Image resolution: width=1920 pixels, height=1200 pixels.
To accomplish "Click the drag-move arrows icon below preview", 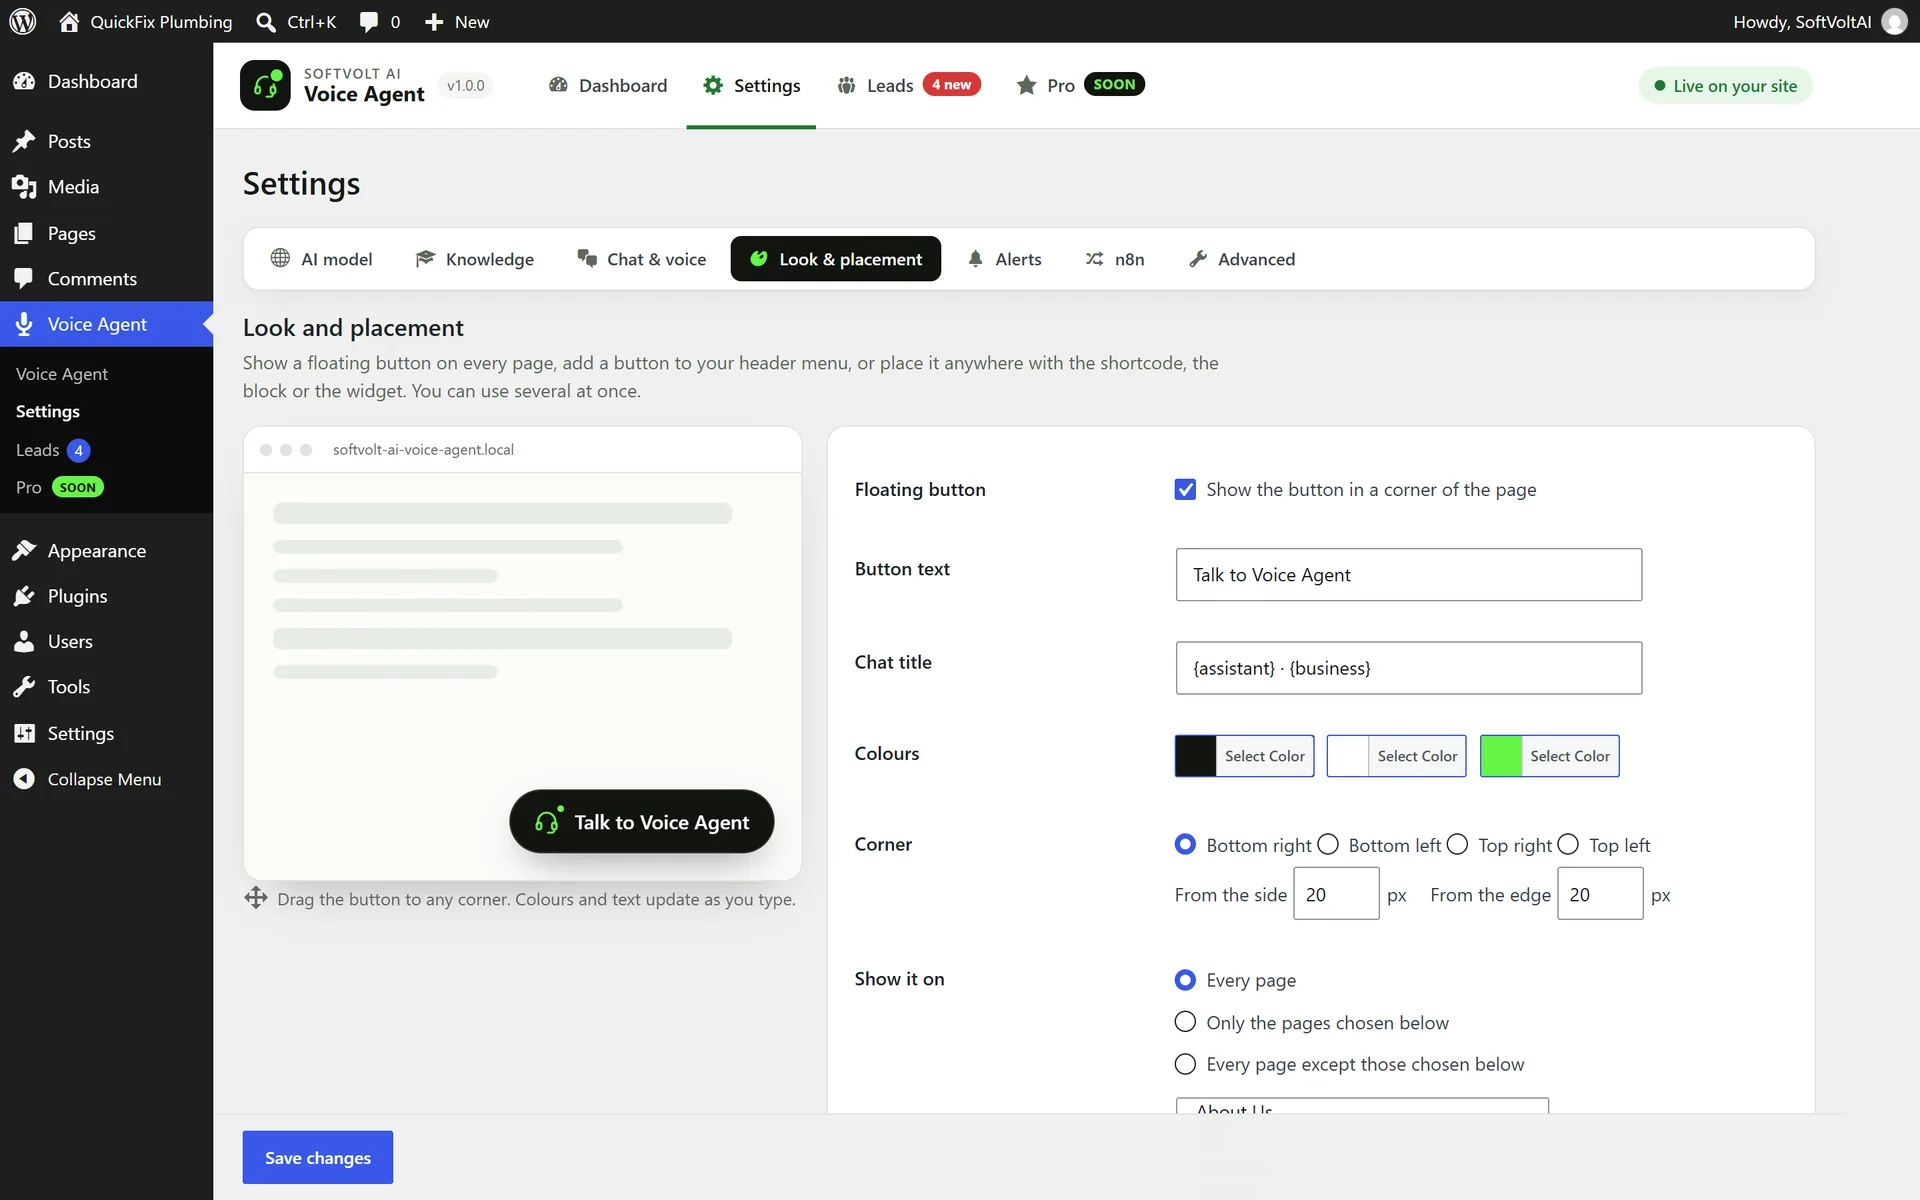I will (x=256, y=898).
